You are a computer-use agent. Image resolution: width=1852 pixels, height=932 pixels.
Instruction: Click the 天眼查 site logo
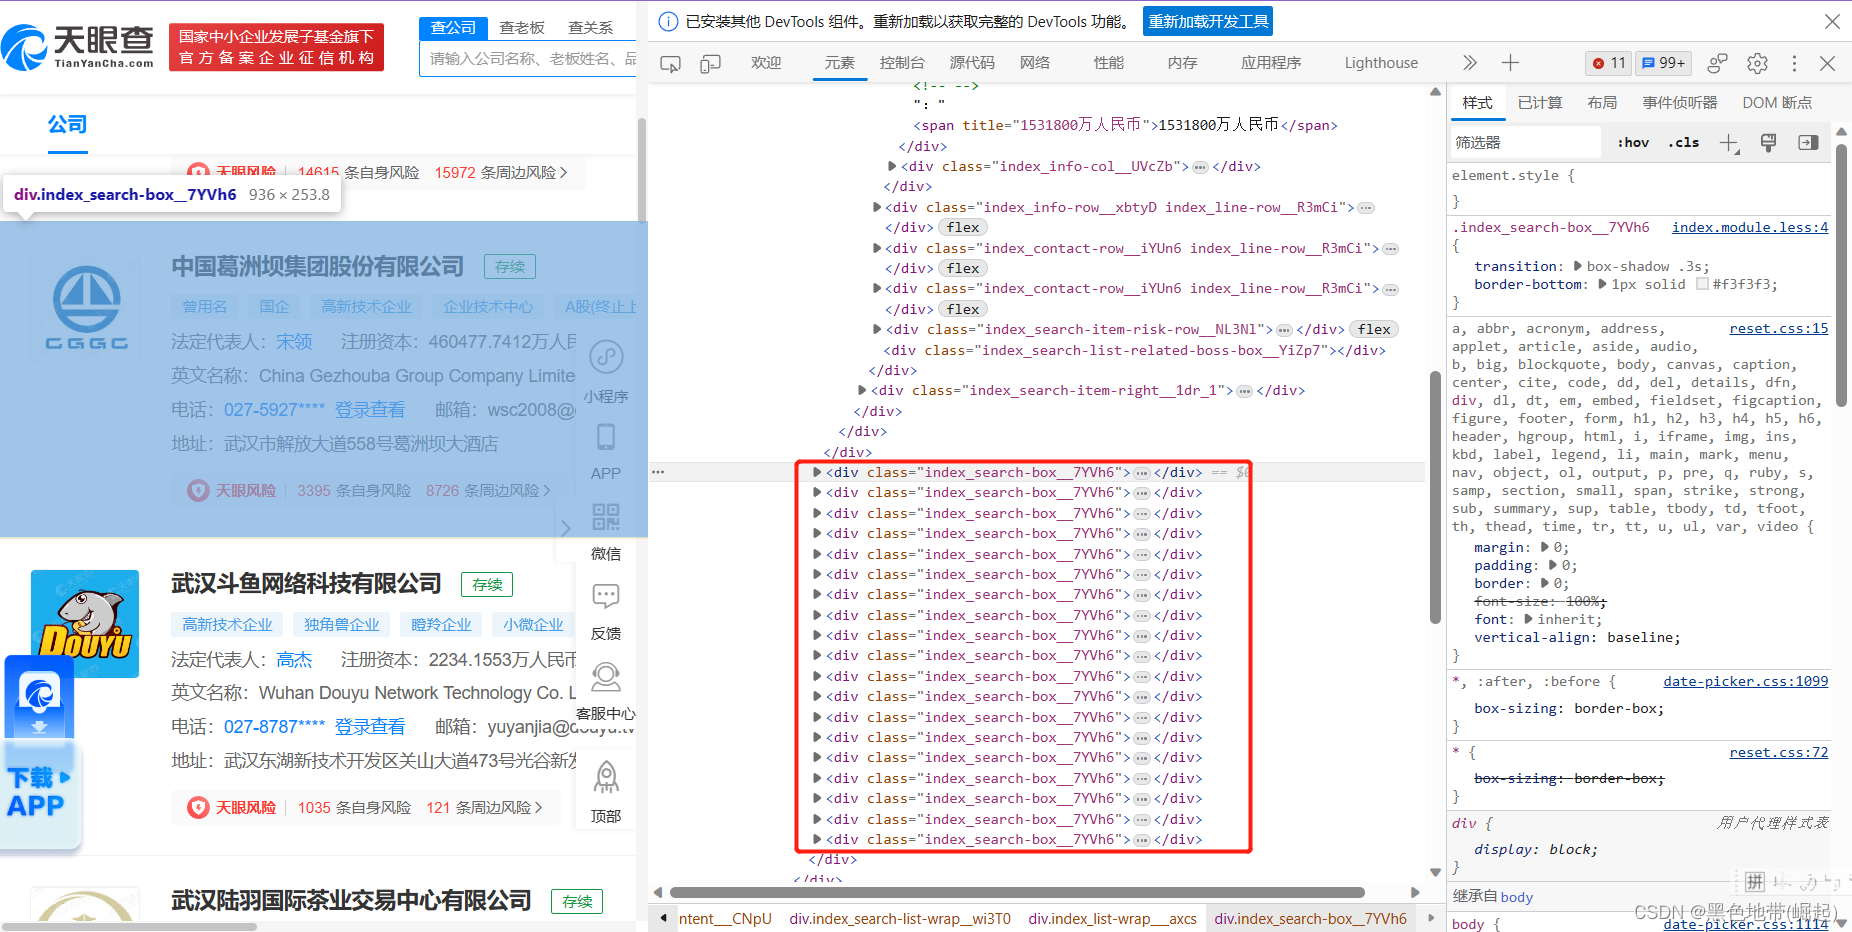[x=78, y=46]
